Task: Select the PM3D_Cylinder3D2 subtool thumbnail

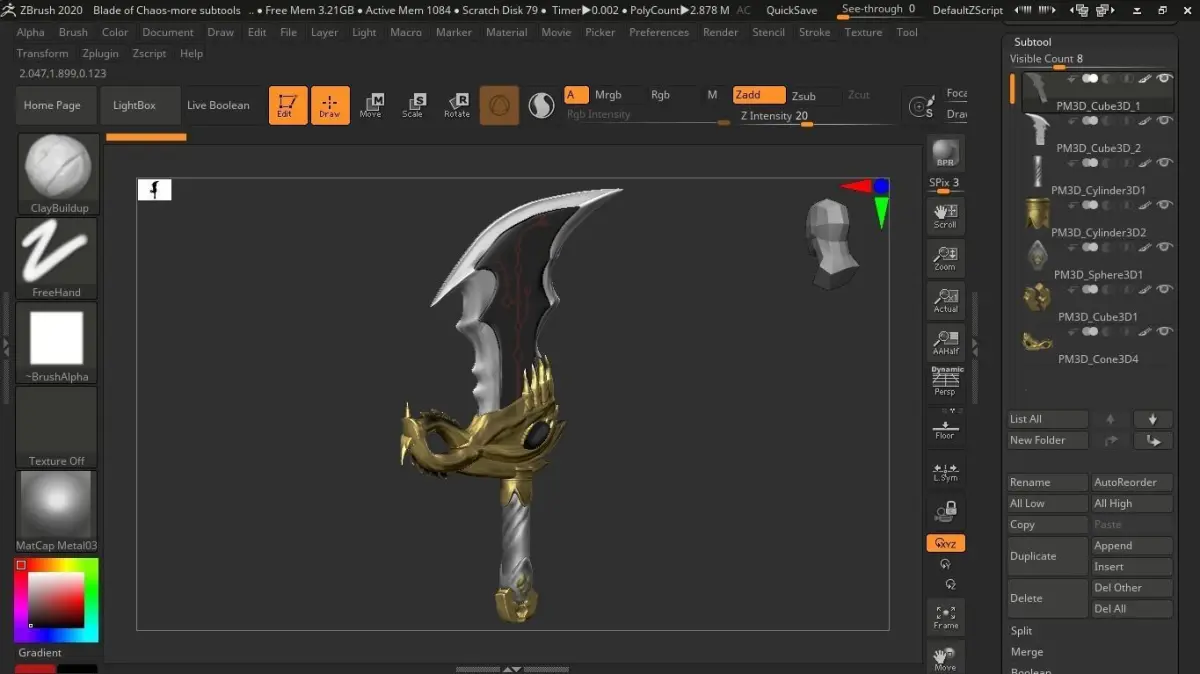Action: click(x=1037, y=214)
